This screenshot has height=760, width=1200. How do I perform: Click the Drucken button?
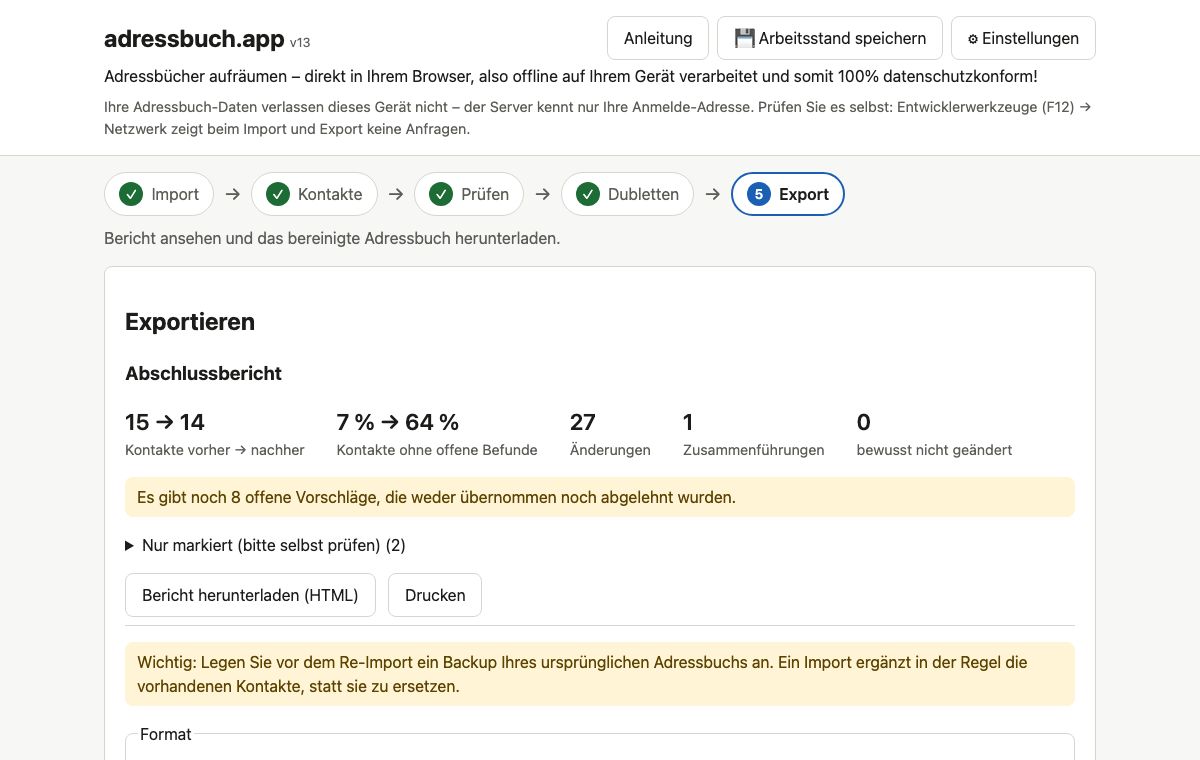pyautogui.click(x=435, y=595)
